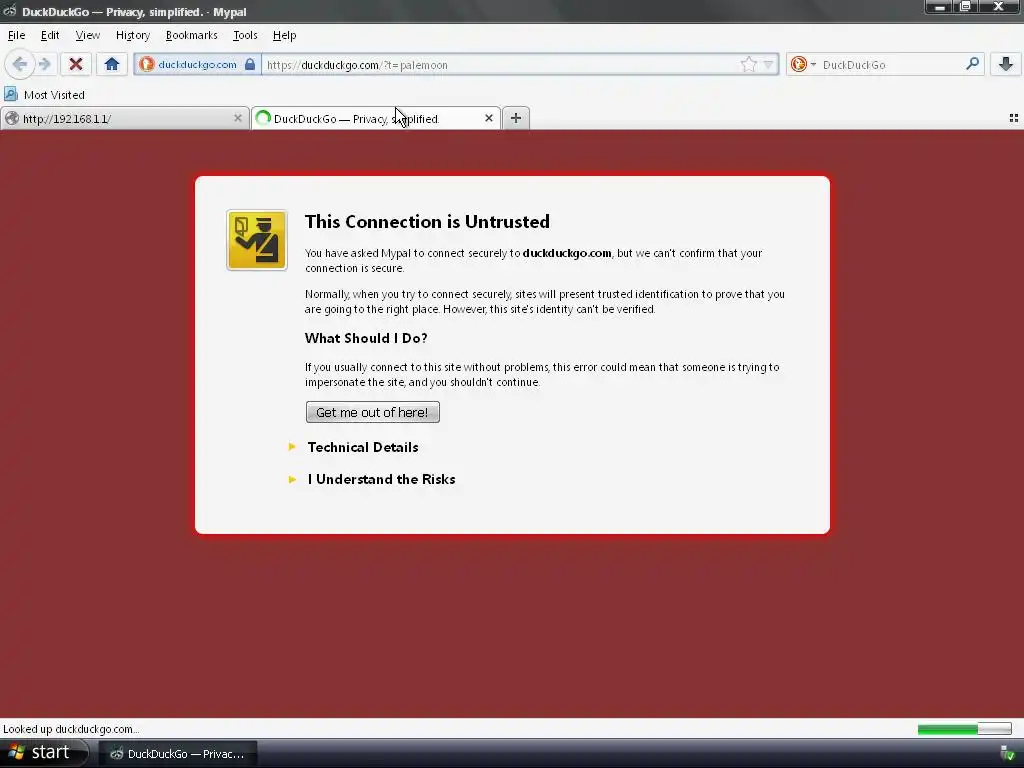Open the Downloads arrow button
Screen dimensions: 1024x768
point(1006,64)
